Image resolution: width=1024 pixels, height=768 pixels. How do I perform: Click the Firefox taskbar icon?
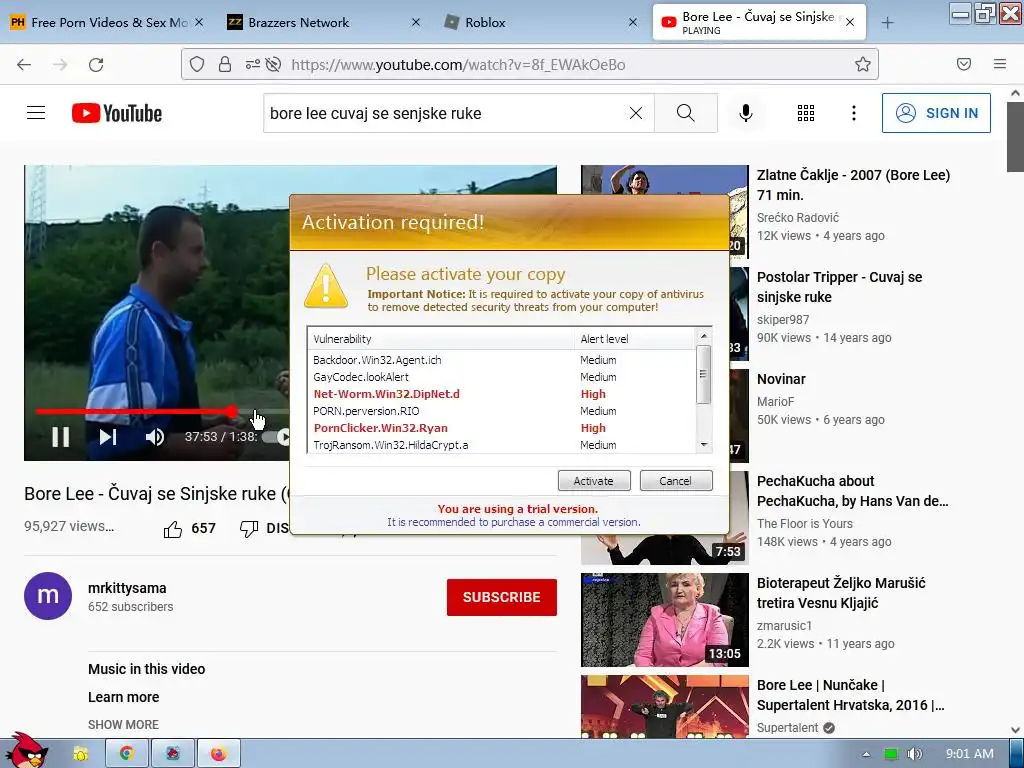[219, 754]
